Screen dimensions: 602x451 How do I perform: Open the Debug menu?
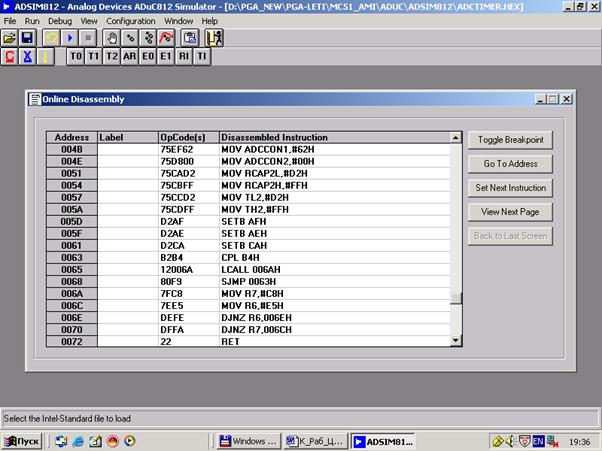(x=60, y=20)
